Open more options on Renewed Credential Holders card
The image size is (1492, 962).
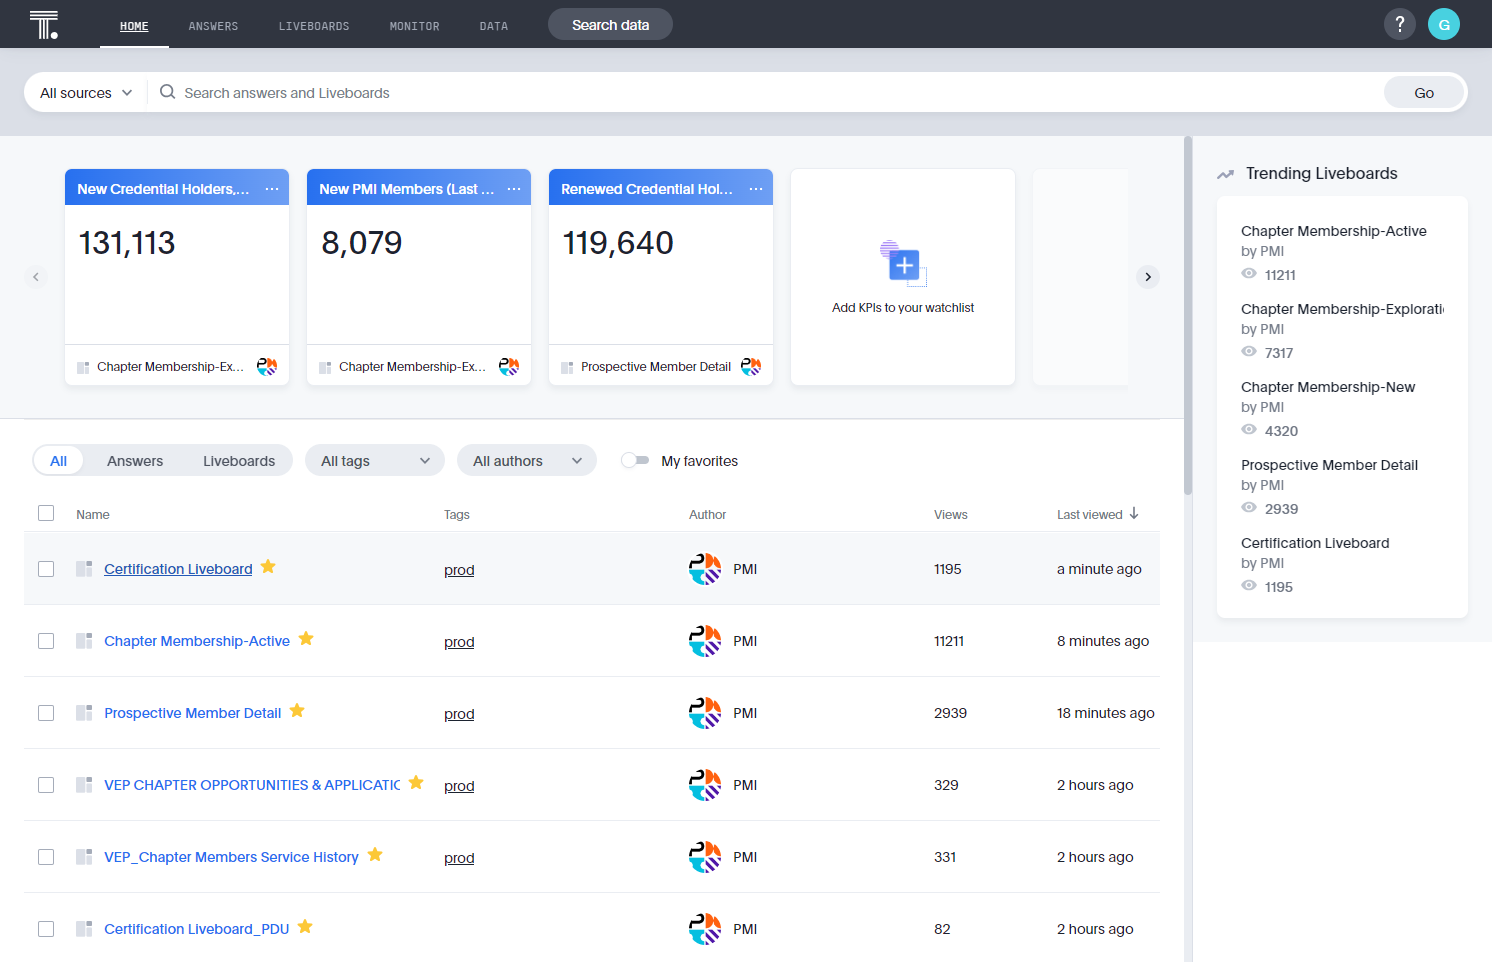756,189
